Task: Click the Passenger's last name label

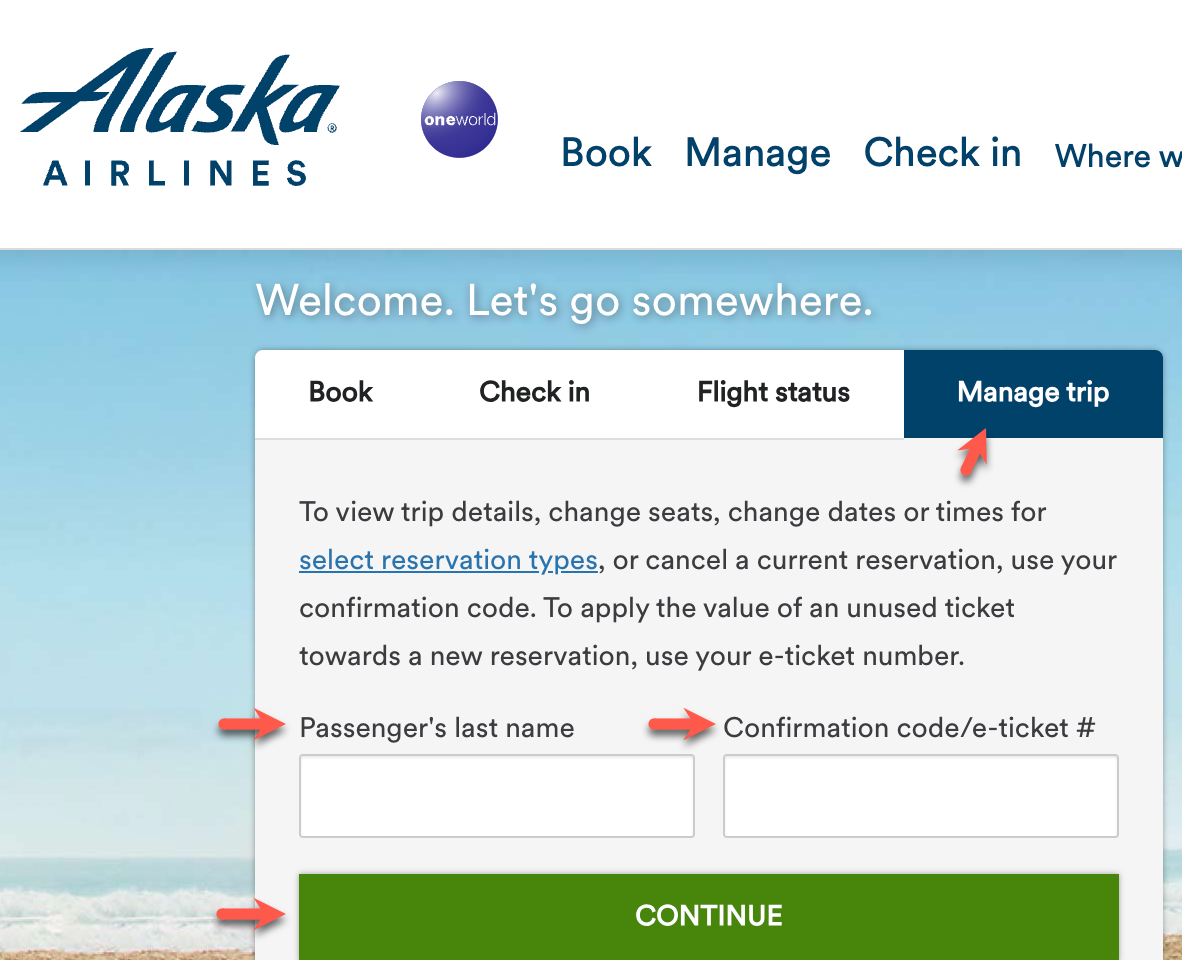Action: [437, 728]
